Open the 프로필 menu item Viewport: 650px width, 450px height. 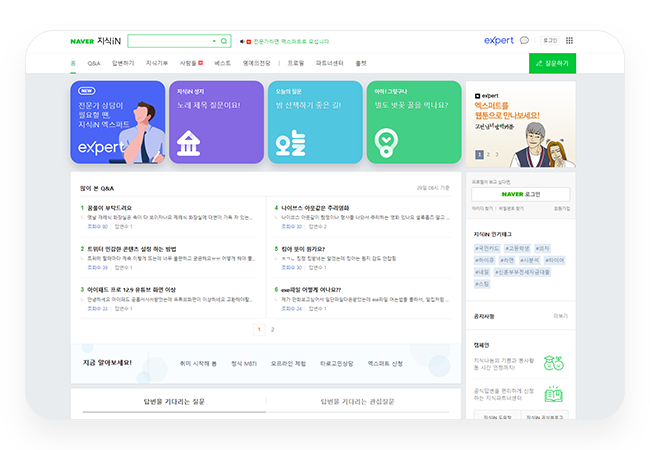pos(296,63)
